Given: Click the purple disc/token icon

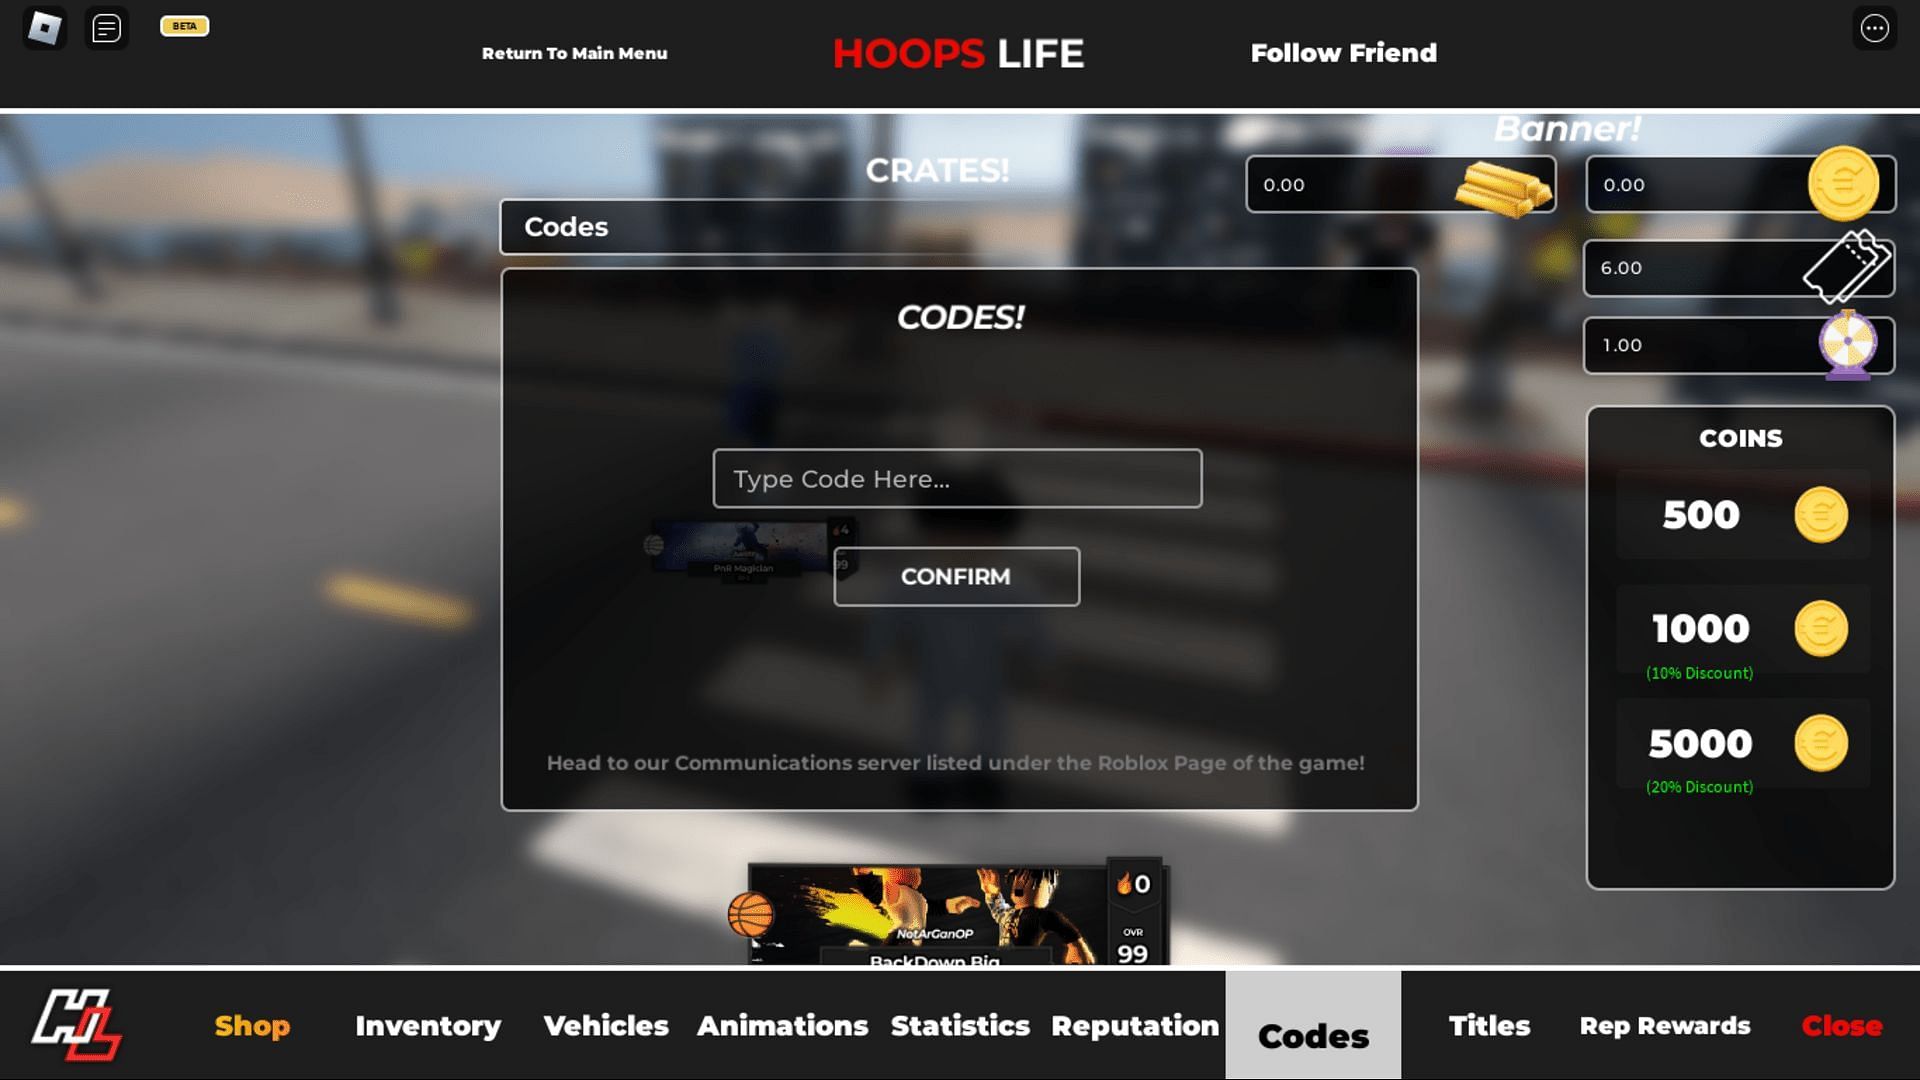Looking at the screenshot, I should (x=1845, y=345).
